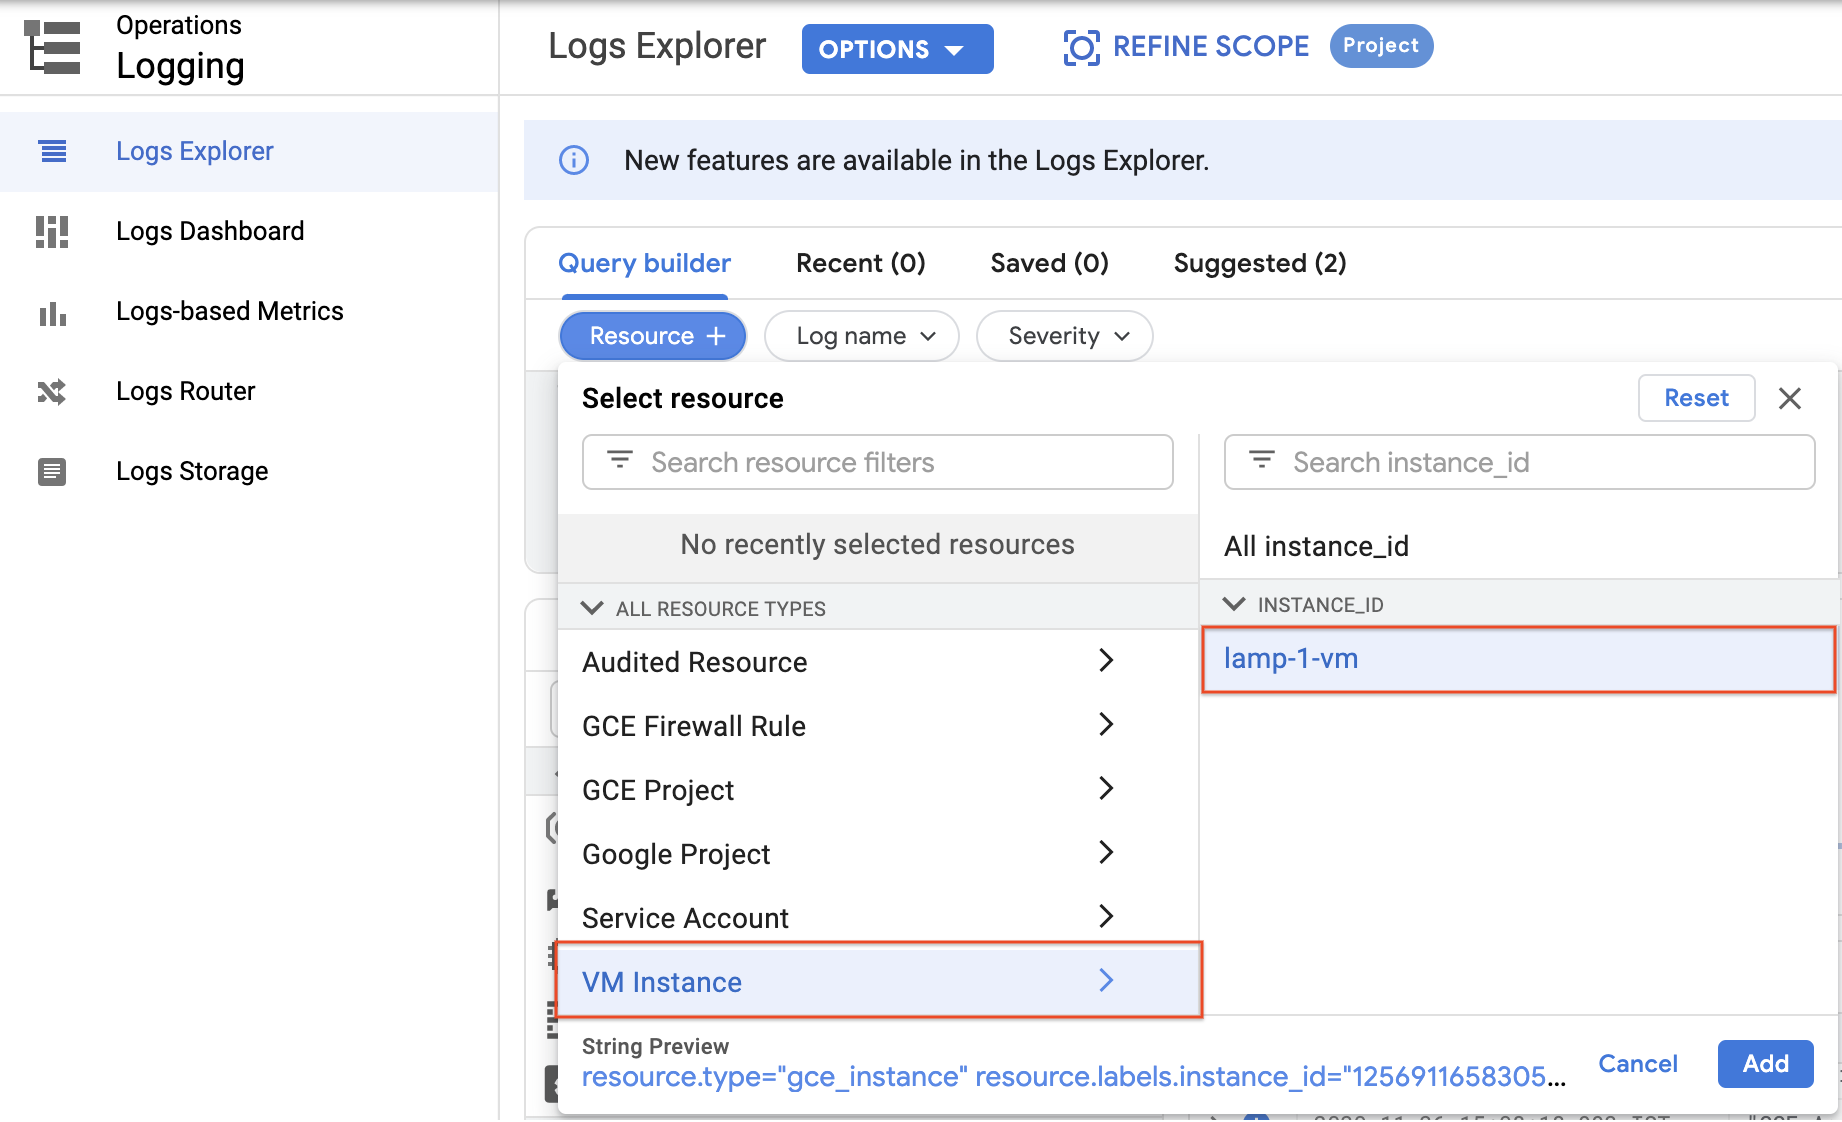Expand Google Project chevron

point(1106,852)
